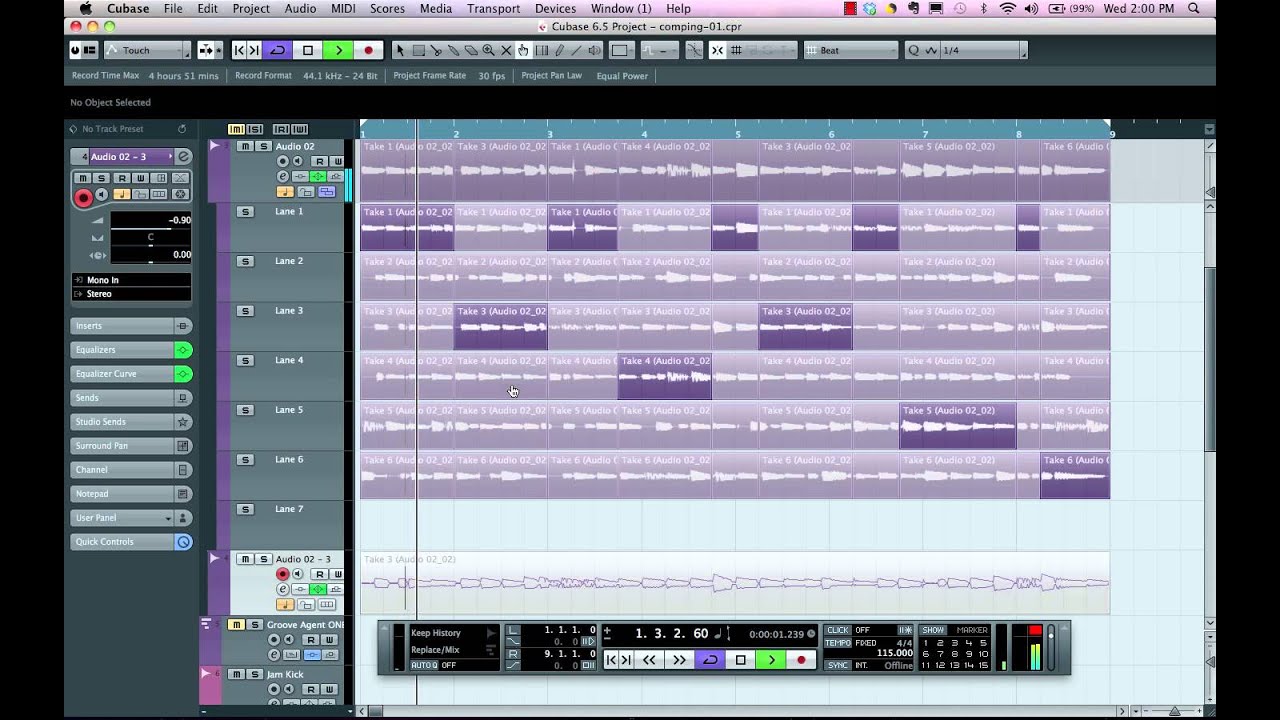Expand the Inserts inspector section
This screenshot has height=720, width=1280.
122,326
